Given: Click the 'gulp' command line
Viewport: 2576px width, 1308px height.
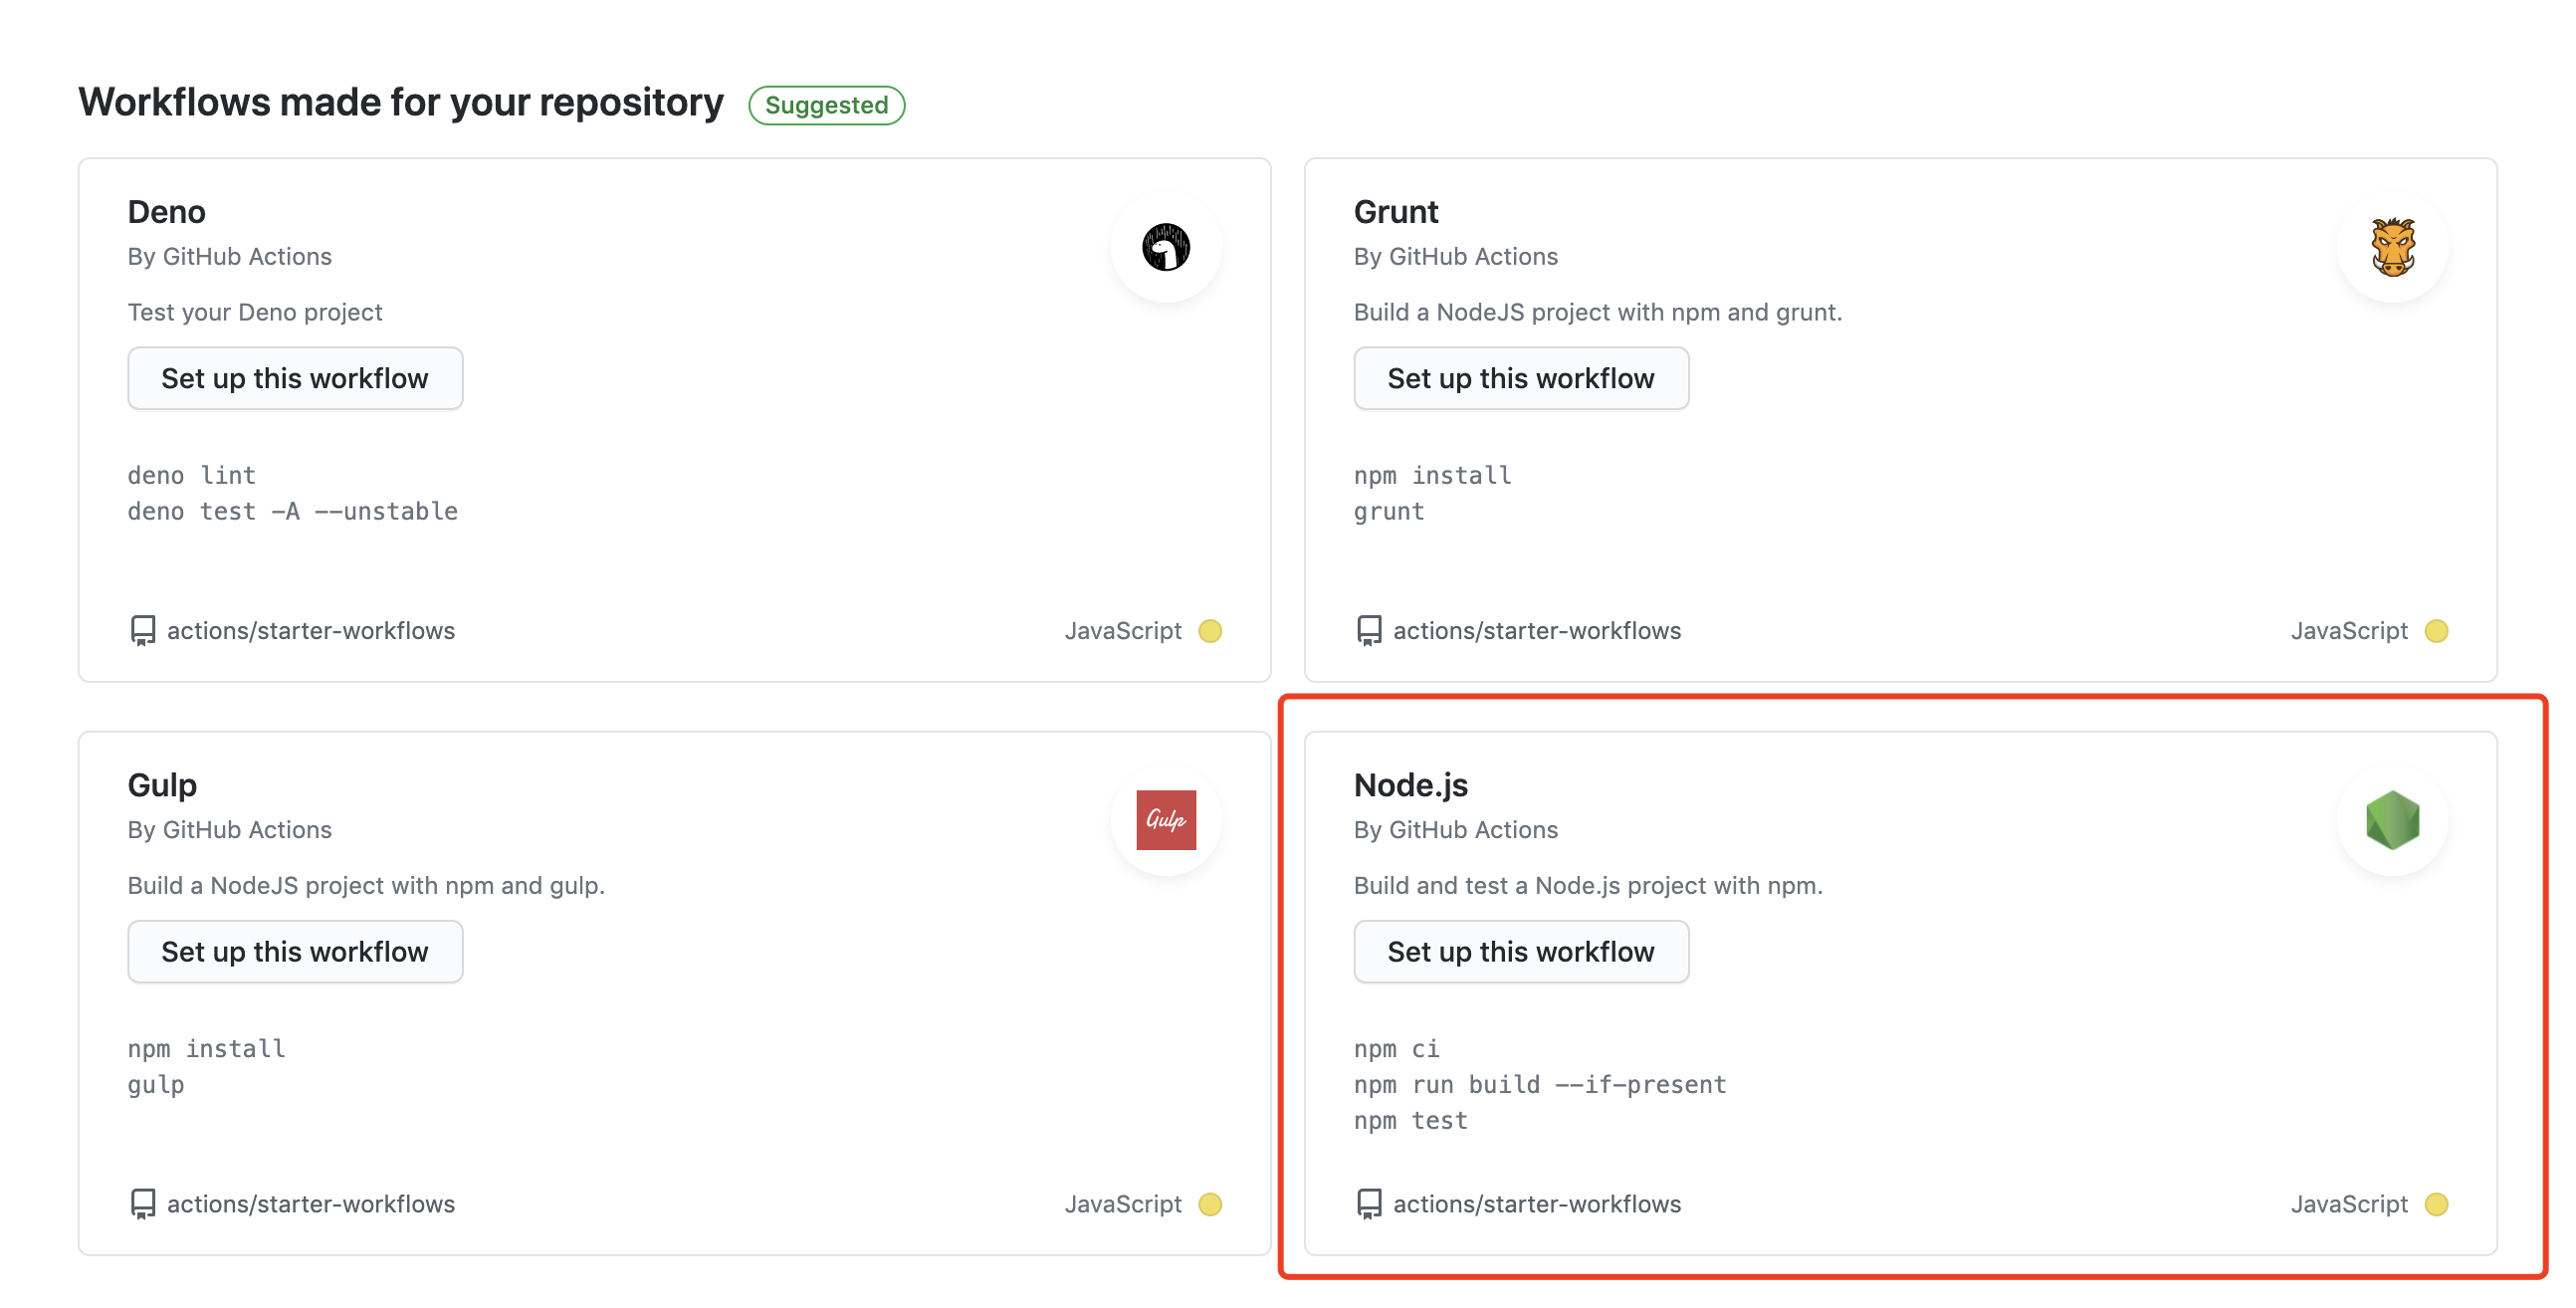Looking at the screenshot, I should click(x=156, y=1085).
